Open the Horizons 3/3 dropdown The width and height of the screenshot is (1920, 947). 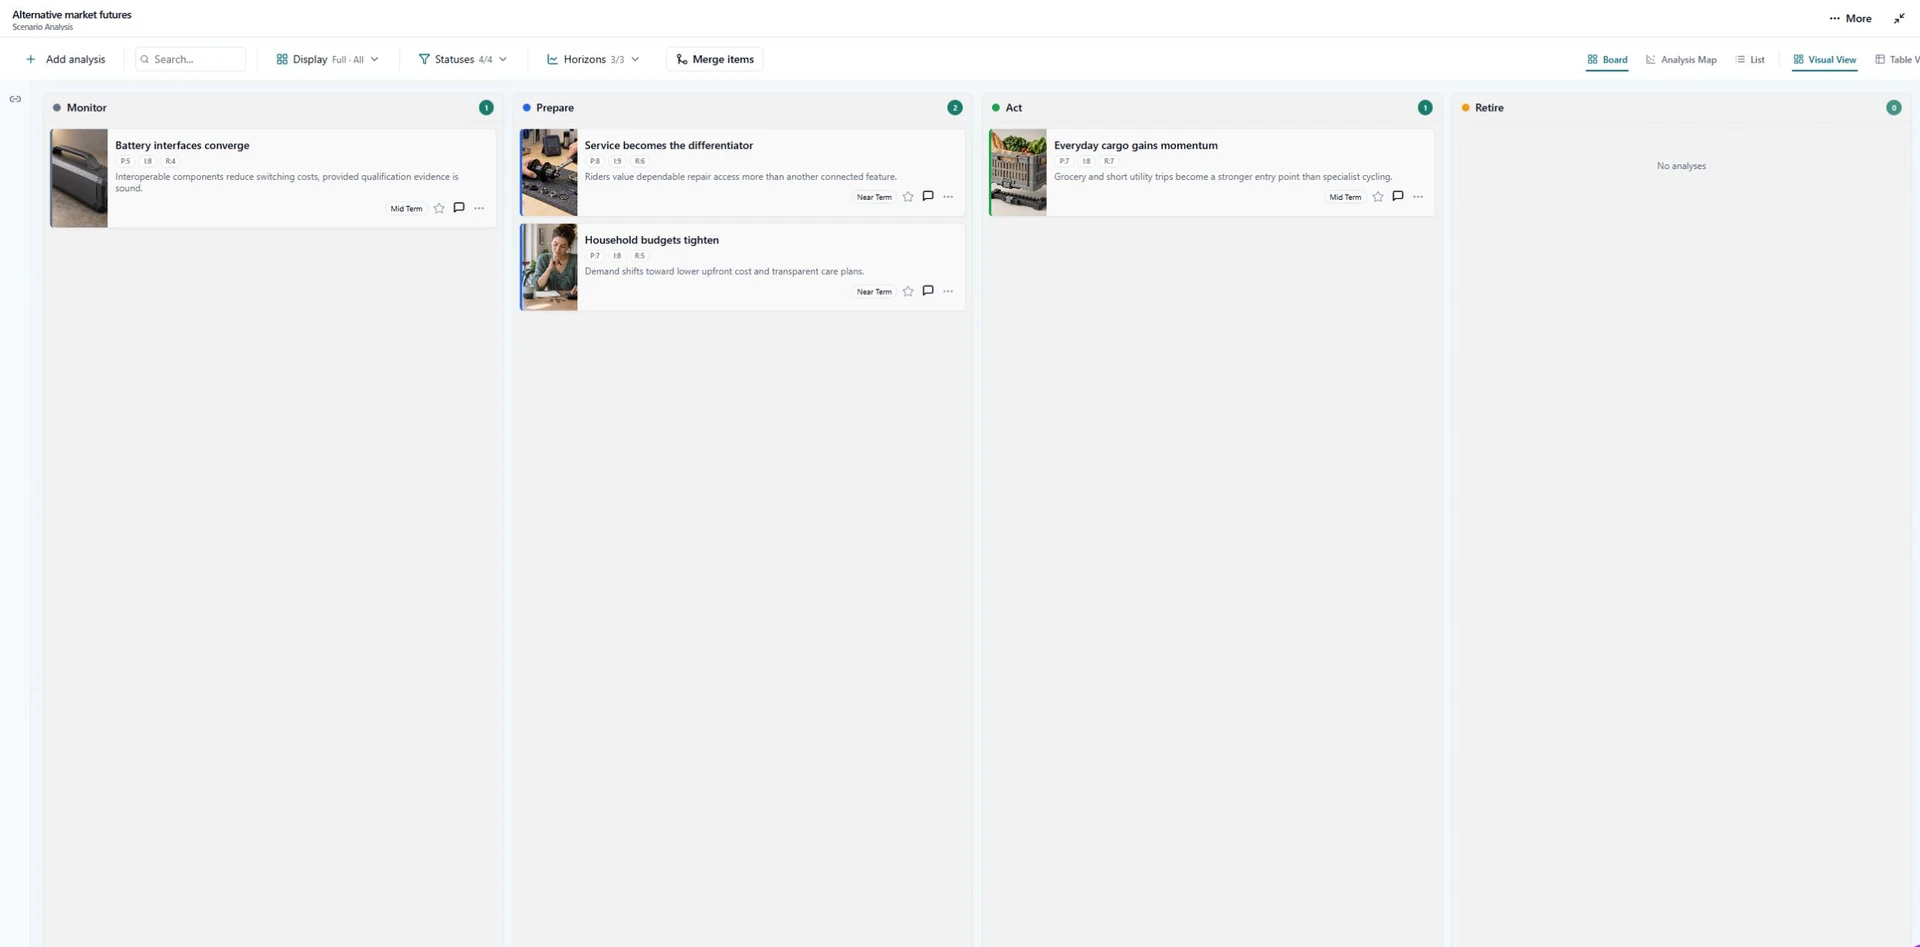(x=593, y=59)
